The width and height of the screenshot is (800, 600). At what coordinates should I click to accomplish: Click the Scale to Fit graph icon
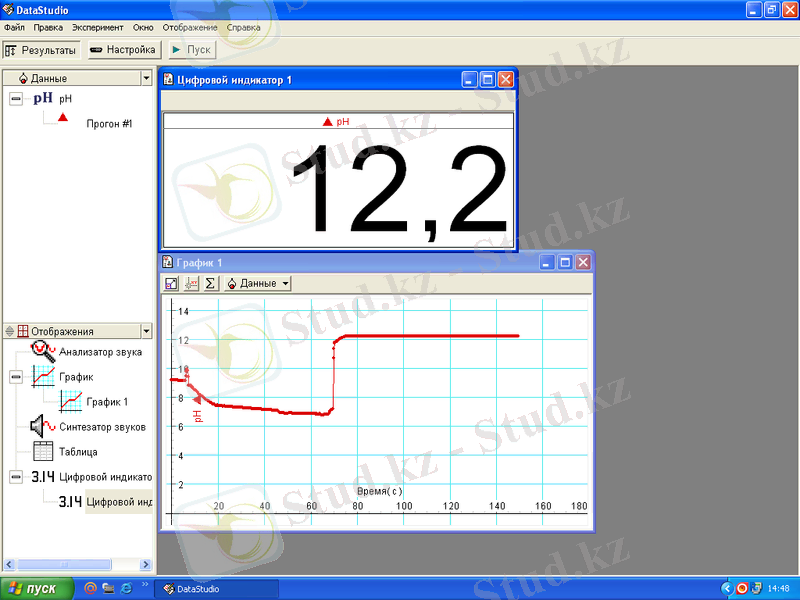click(171, 284)
